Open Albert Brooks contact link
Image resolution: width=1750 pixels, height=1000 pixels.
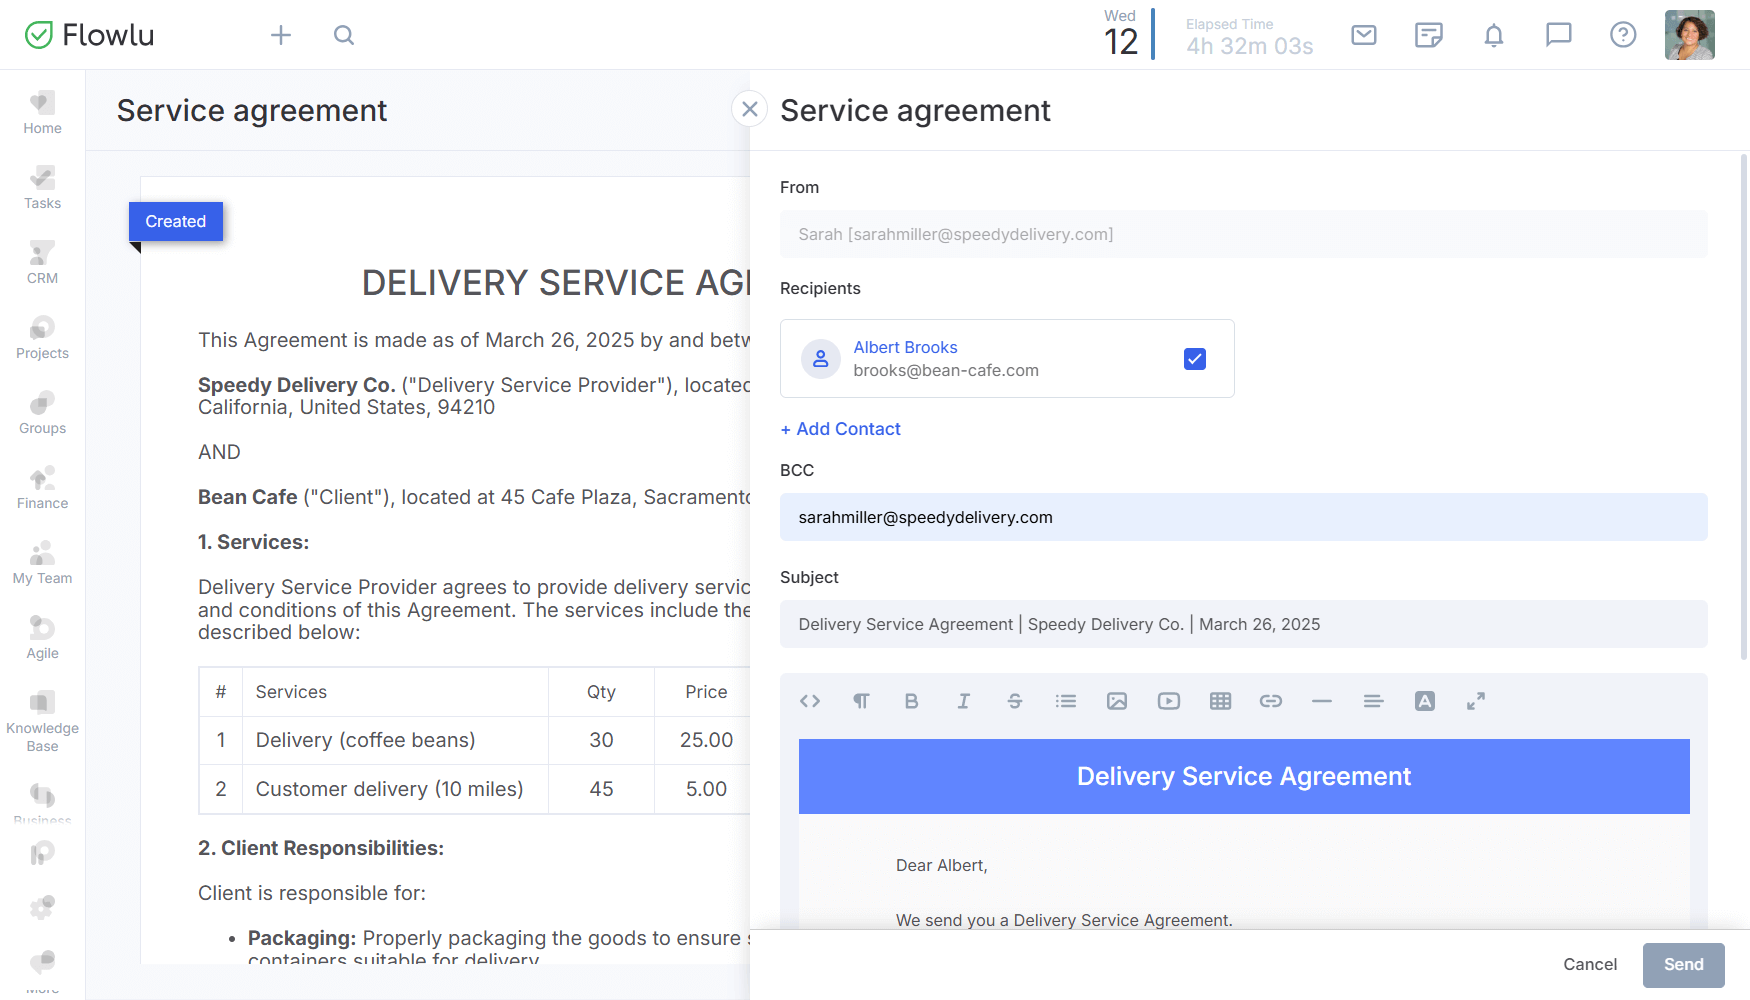[905, 347]
